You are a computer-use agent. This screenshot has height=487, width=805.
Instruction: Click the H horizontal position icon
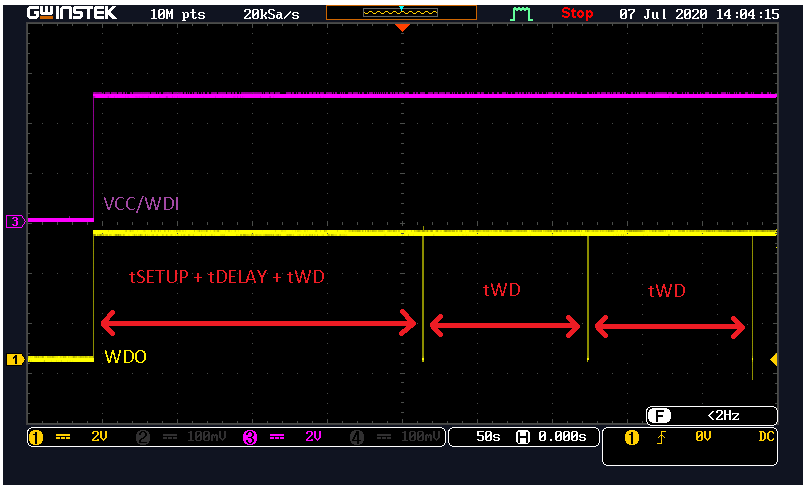(523, 437)
